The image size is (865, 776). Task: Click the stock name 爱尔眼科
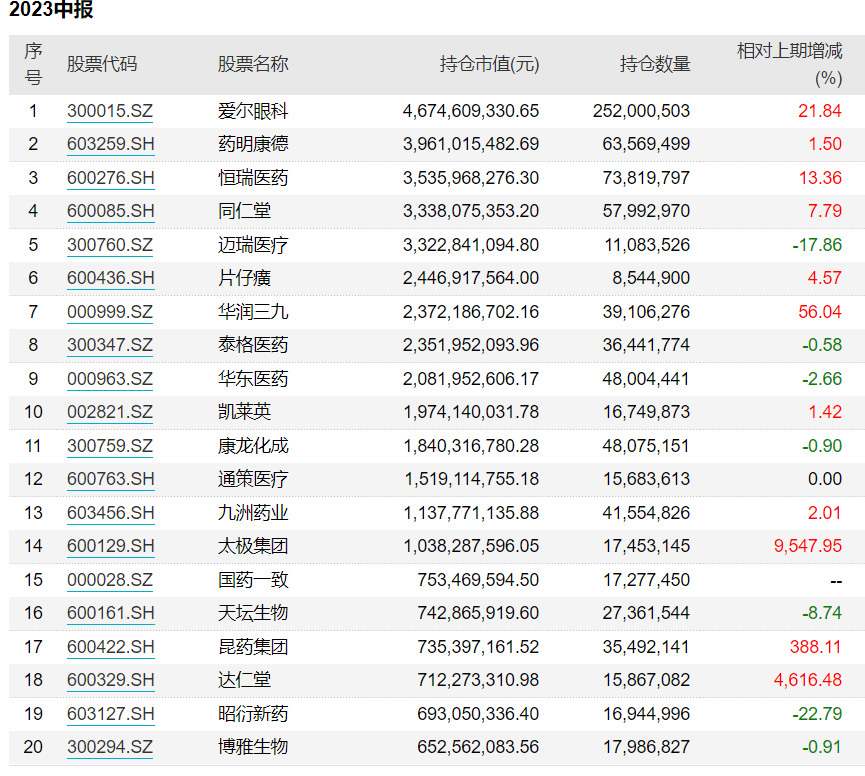[253, 111]
